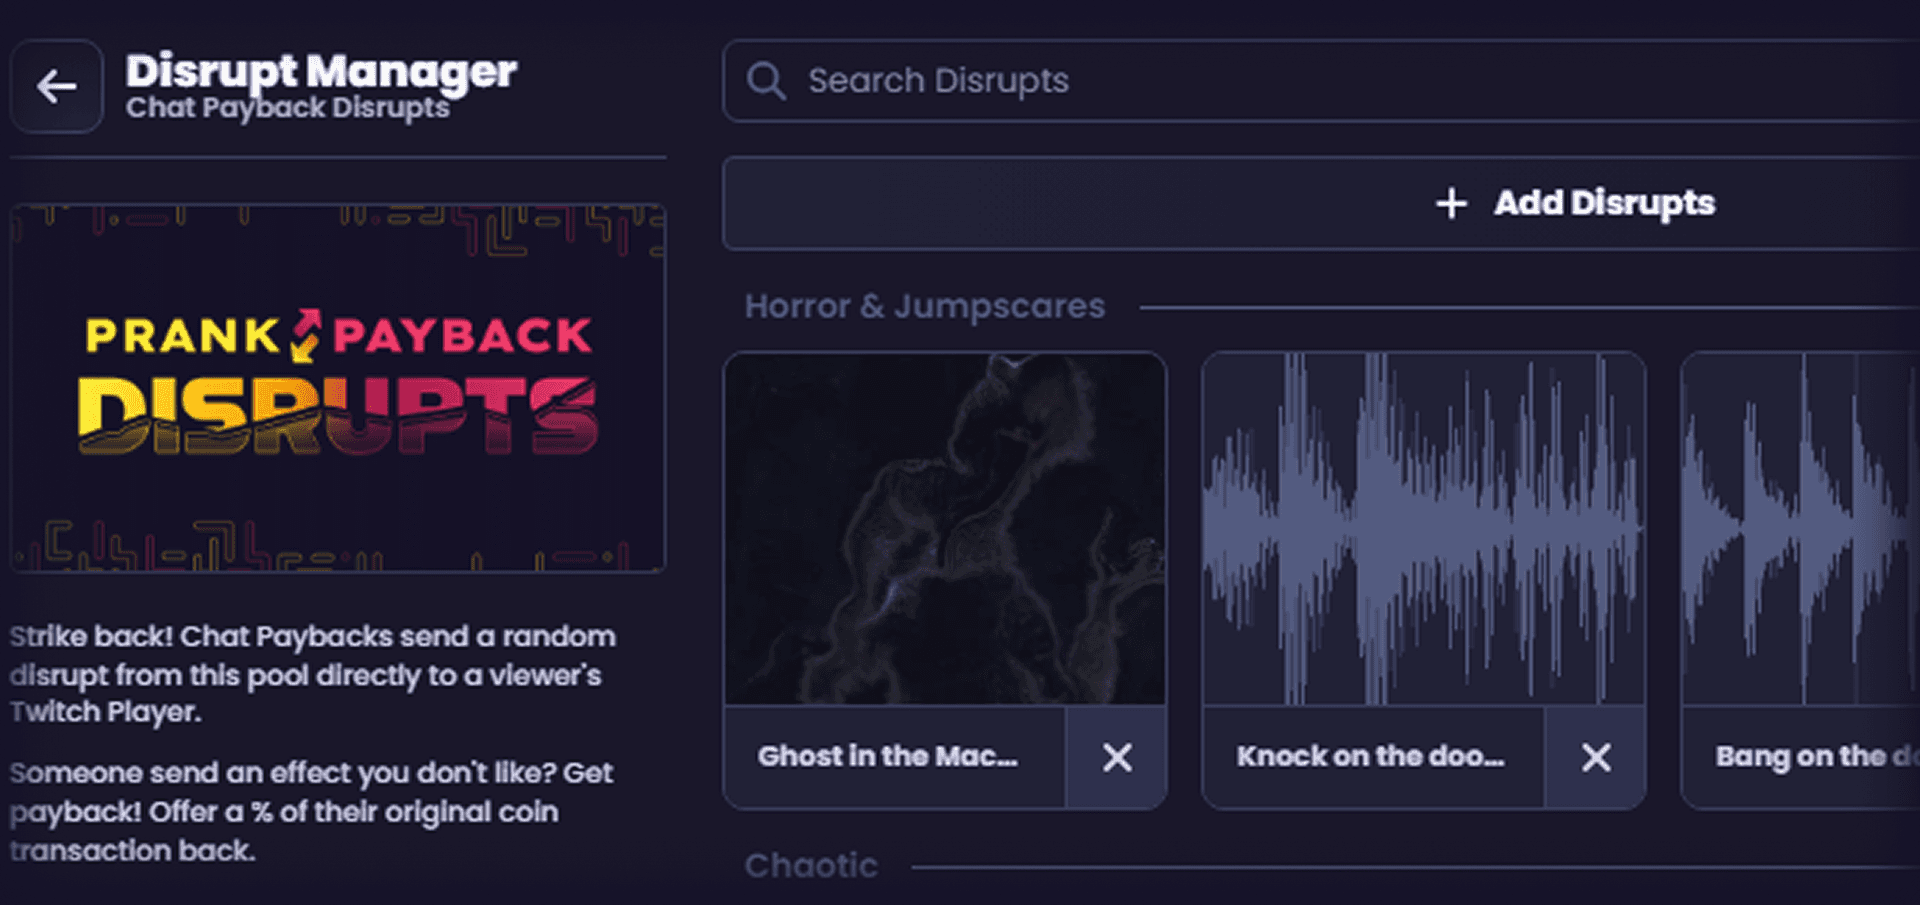The image size is (1920, 905).
Task: Select the Knock on the doo... waveform thumbnail
Action: (1424, 529)
